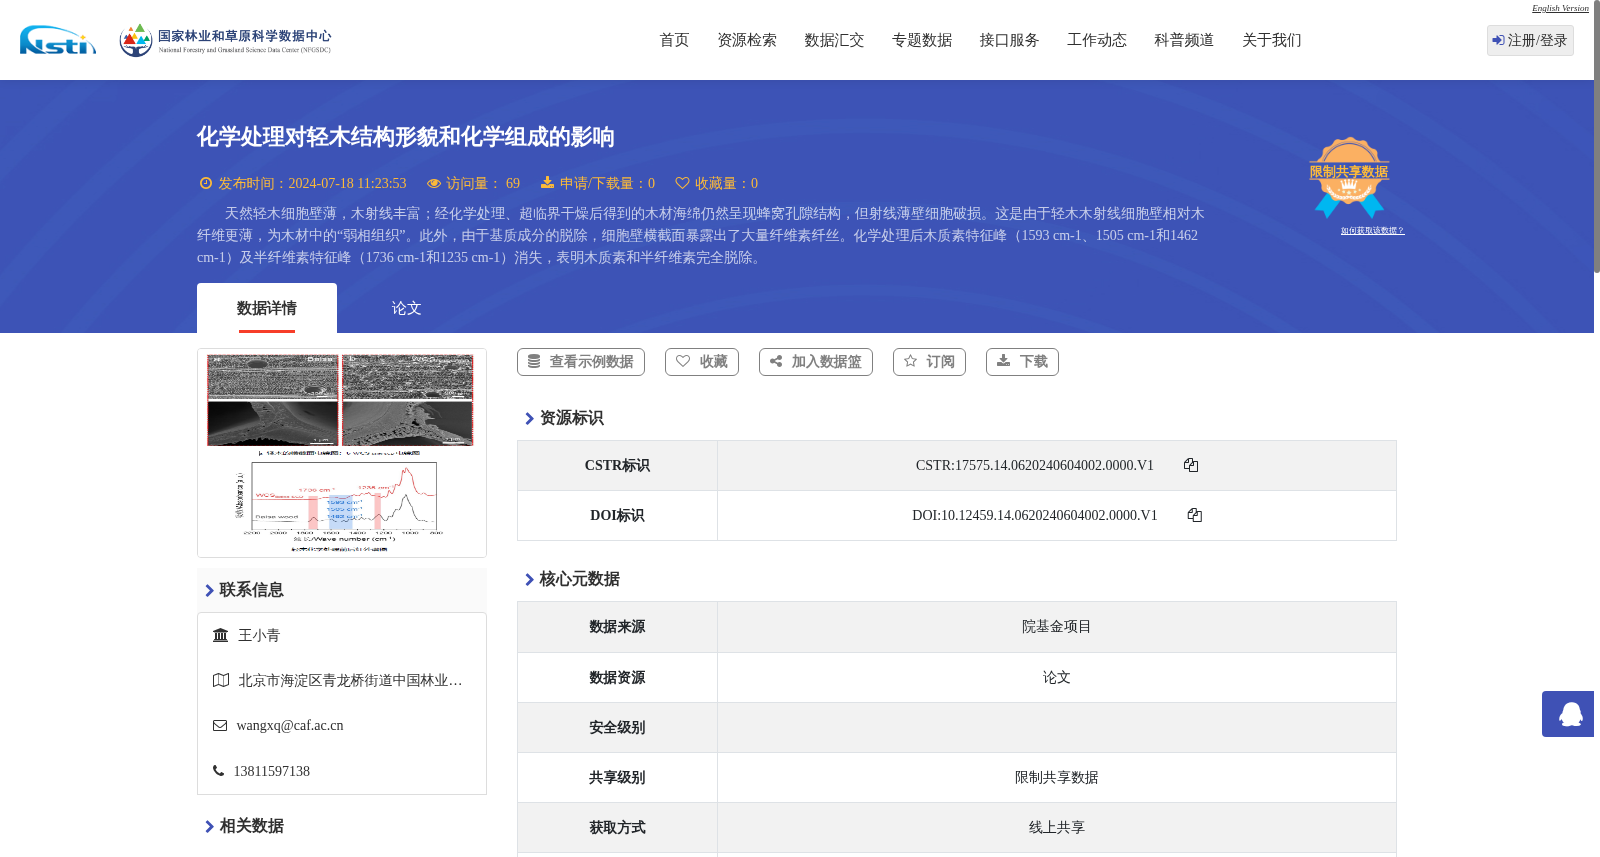Image resolution: width=1600 pixels, height=857 pixels.
Task: Click the 限制共享数据 table cell
Action: click(1057, 777)
